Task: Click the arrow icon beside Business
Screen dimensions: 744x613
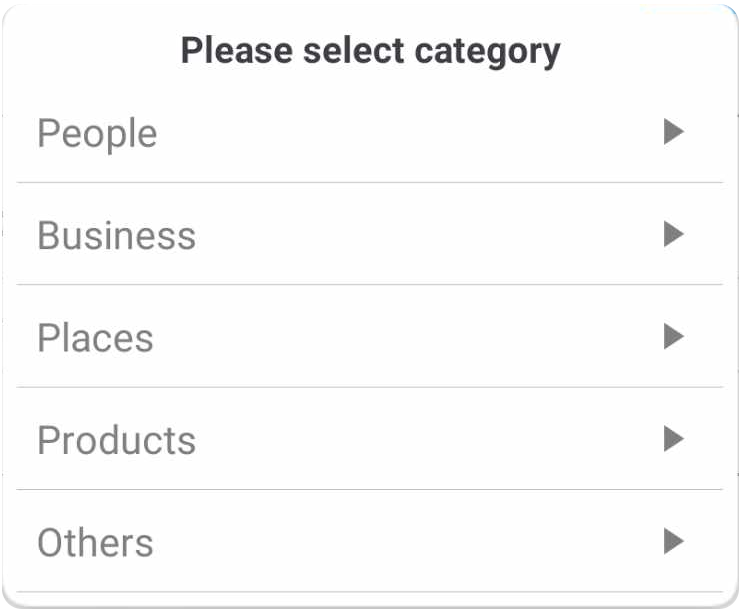Action: (673, 234)
